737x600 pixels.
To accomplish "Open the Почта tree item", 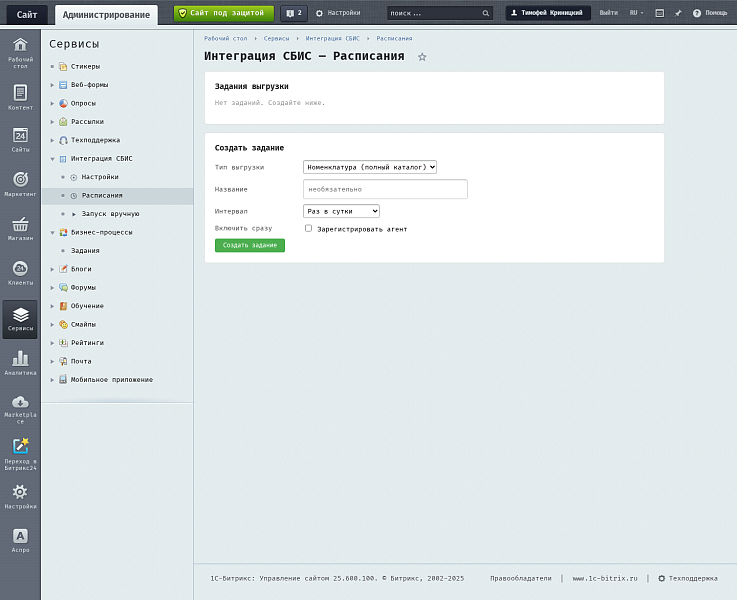I will pyautogui.click(x=81, y=361).
